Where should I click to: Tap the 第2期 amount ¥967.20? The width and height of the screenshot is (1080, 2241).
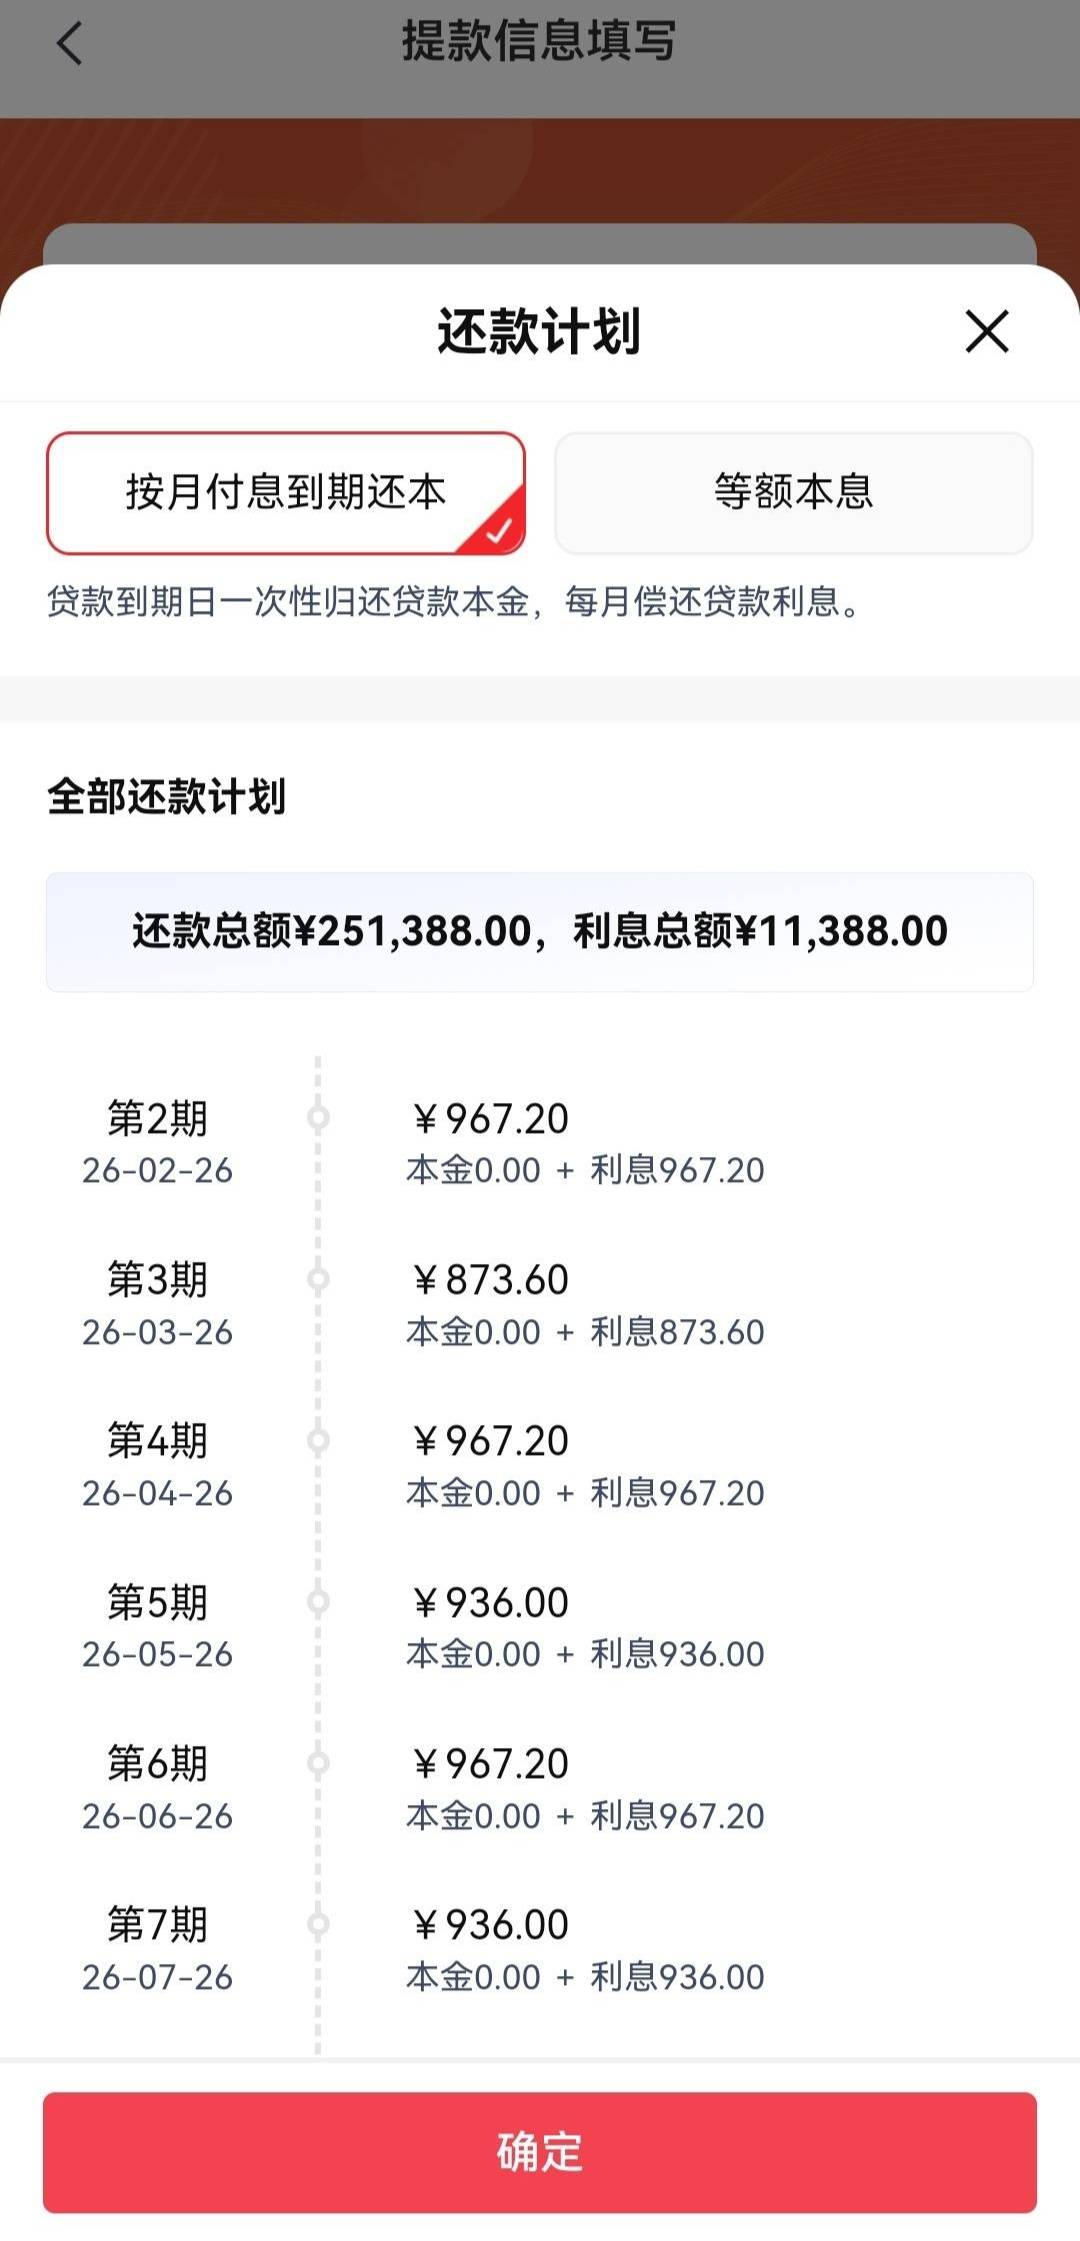pos(490,1119)
